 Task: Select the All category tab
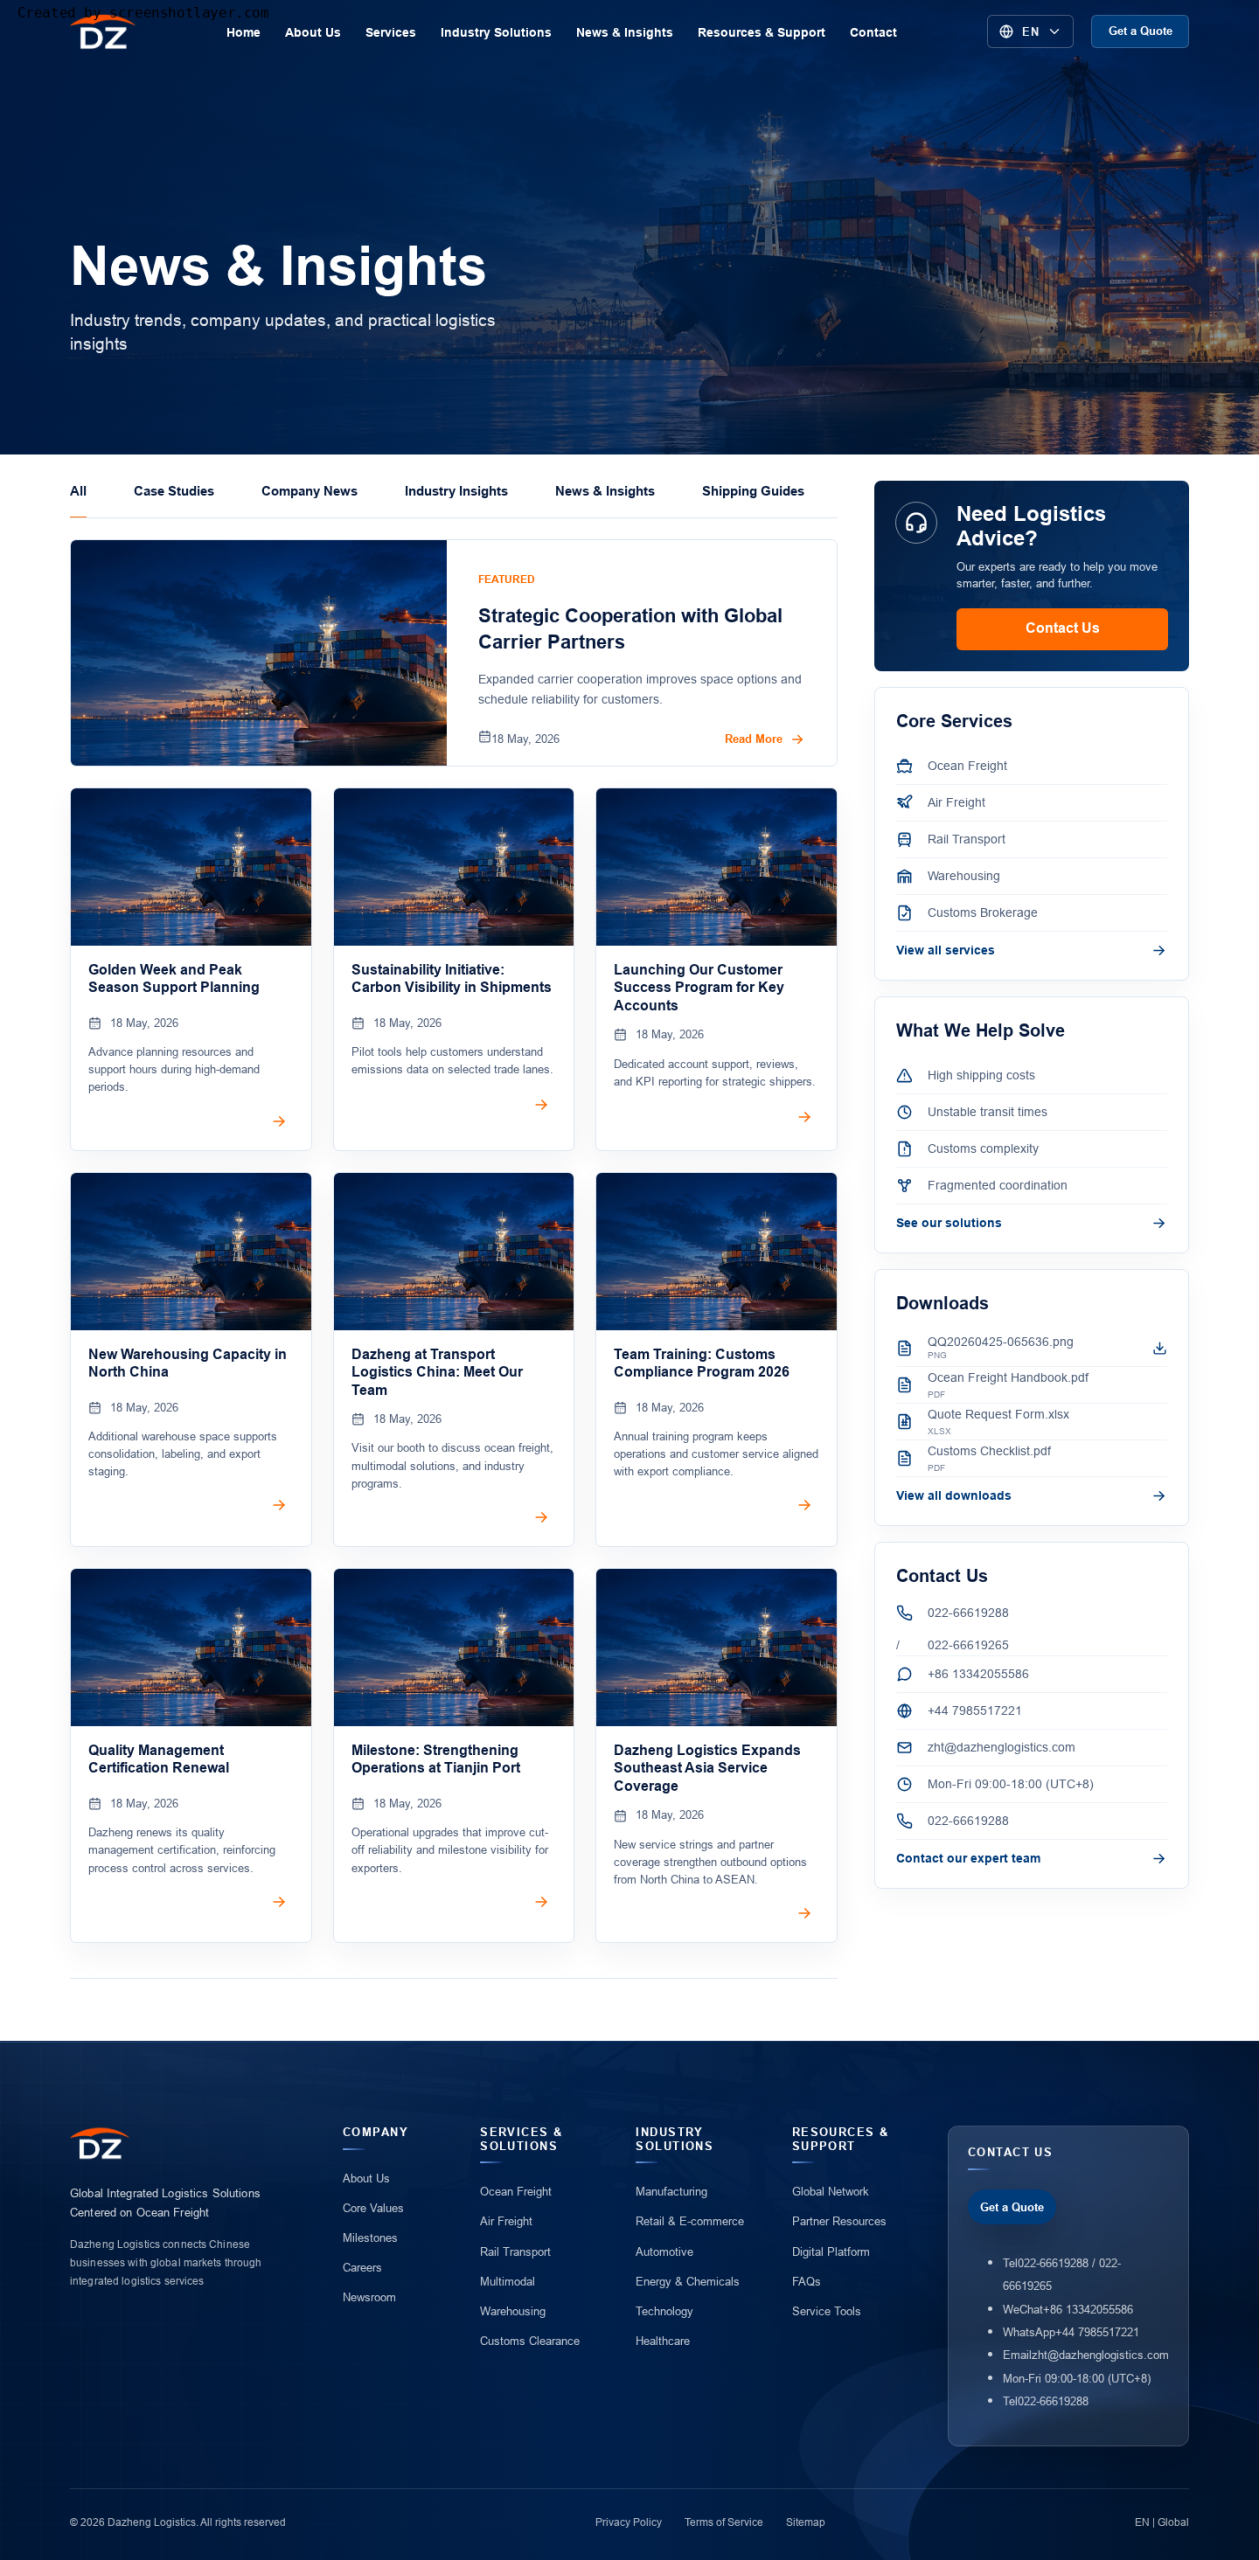[78, 491]
